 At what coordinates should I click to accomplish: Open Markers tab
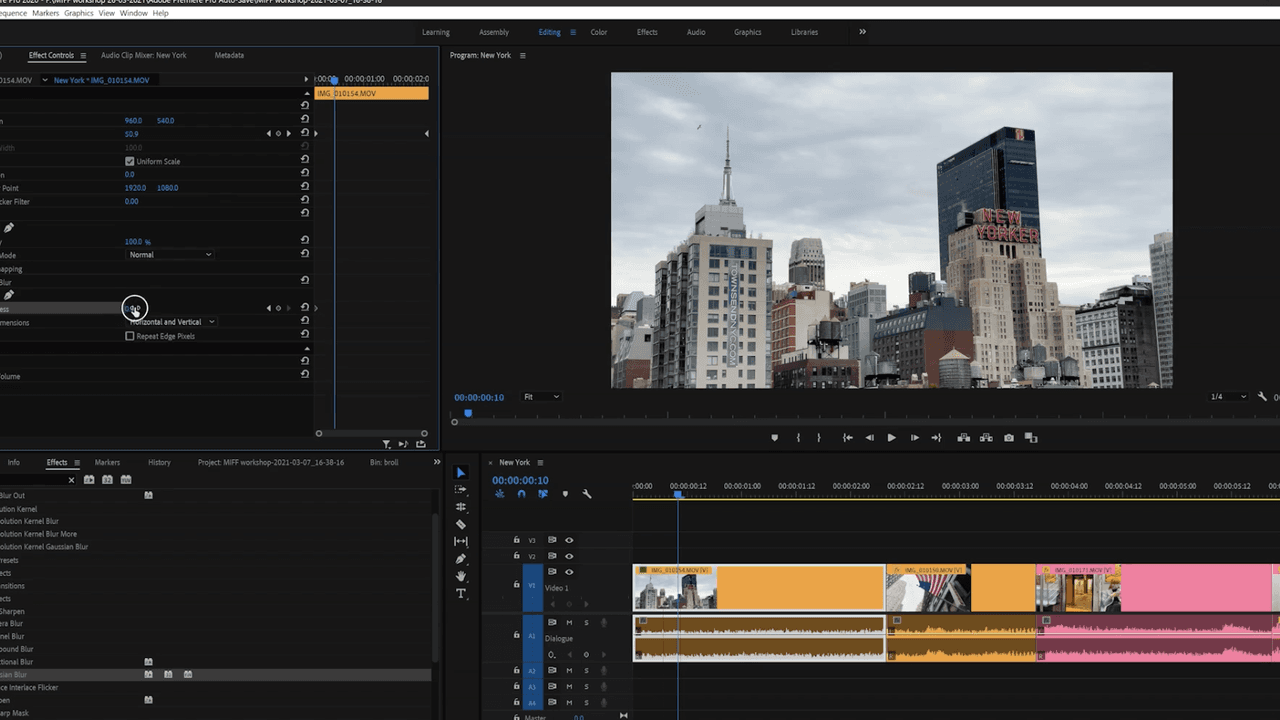[x=107, y=462]
